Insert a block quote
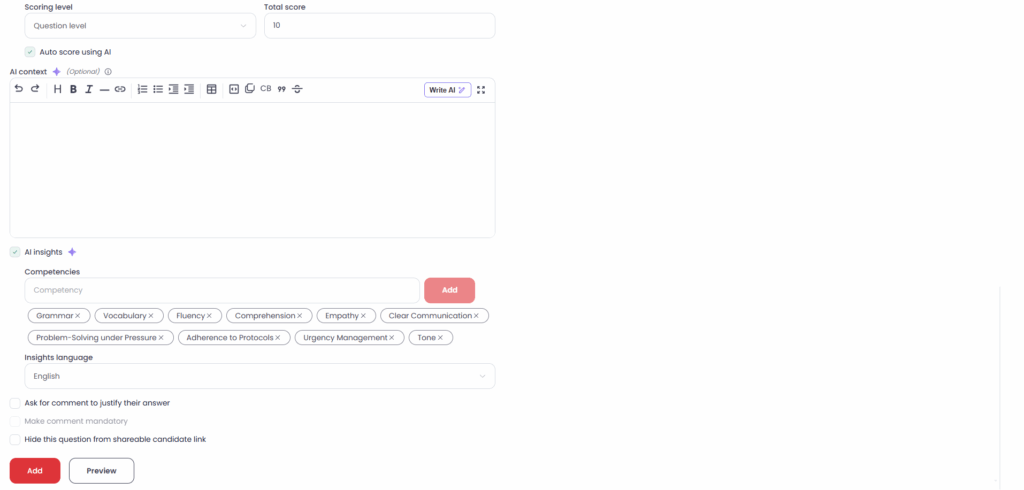1024x490 pixels. pos(281,90)
